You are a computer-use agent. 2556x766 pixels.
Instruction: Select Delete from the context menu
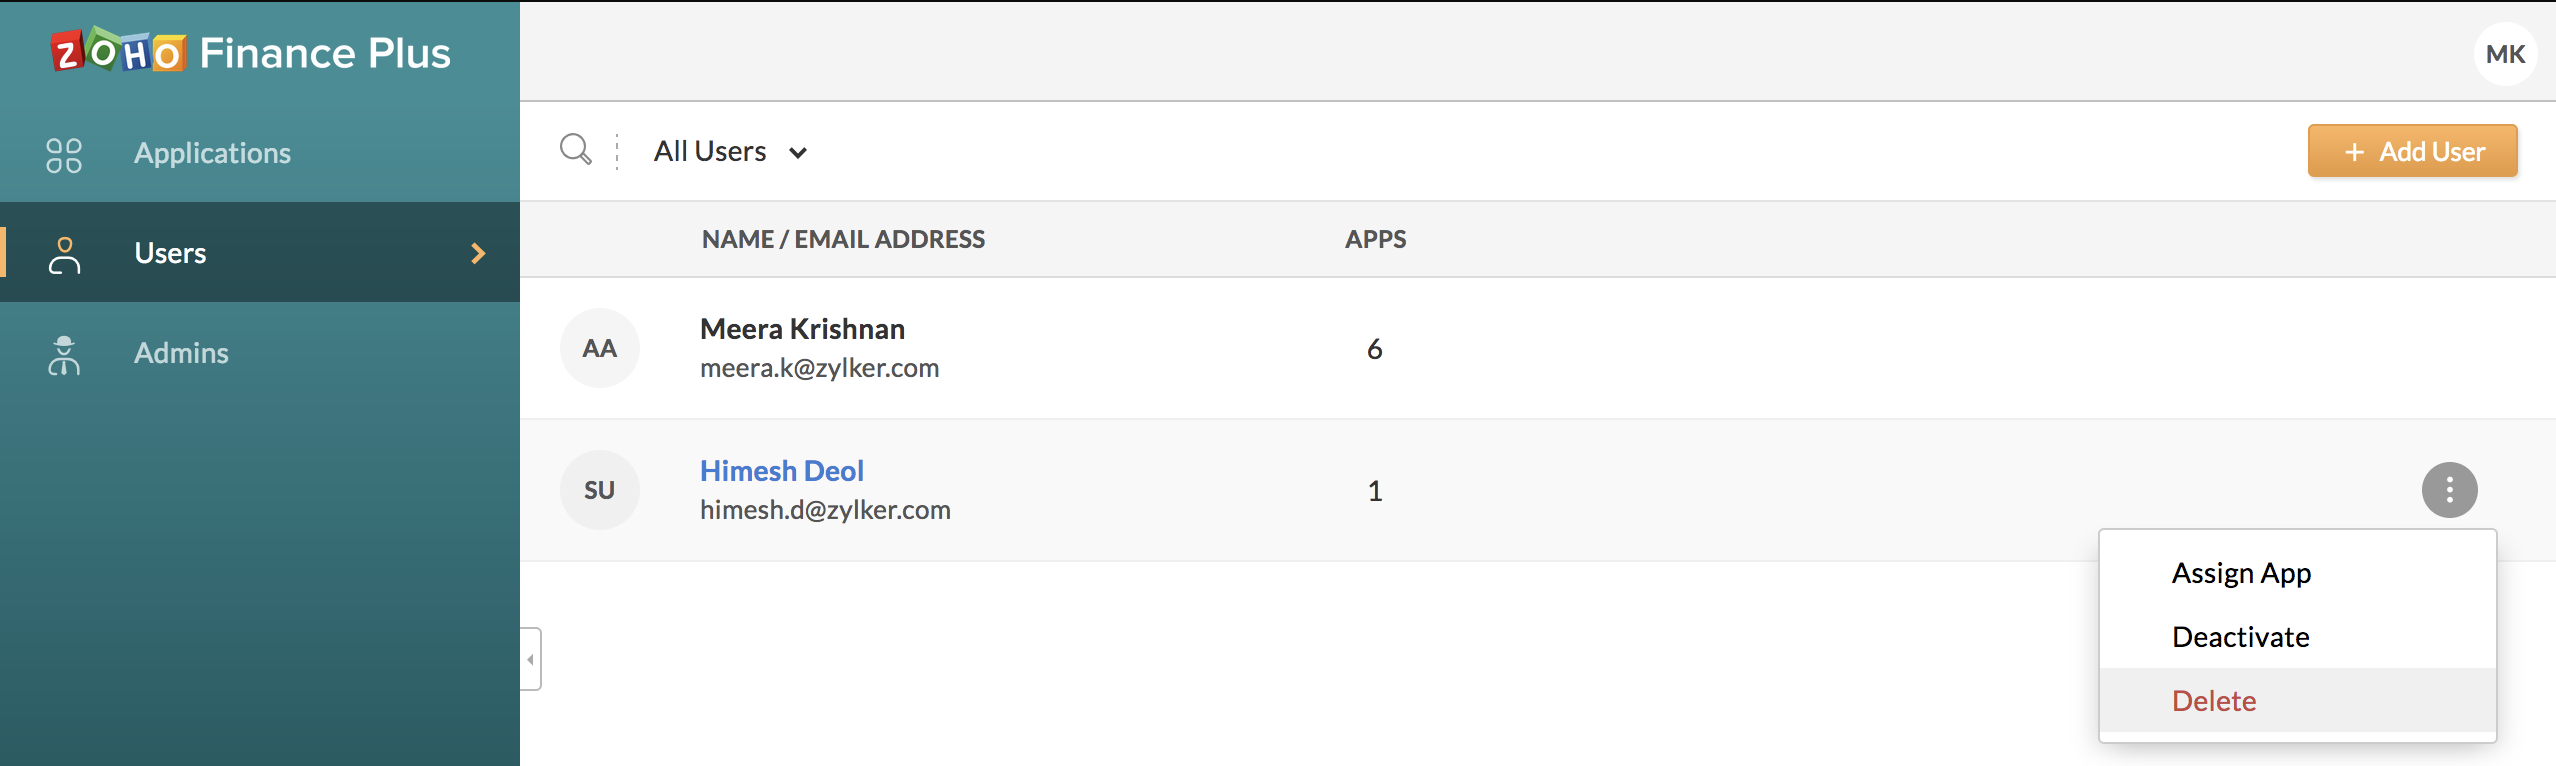tap(2214, 701)
